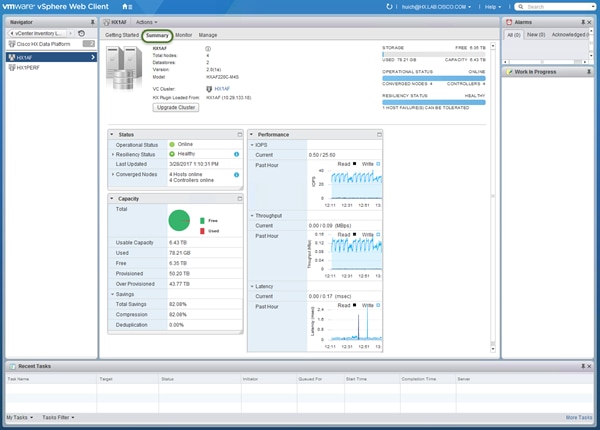Click the Storage usage bar

(x=434, y=54)
